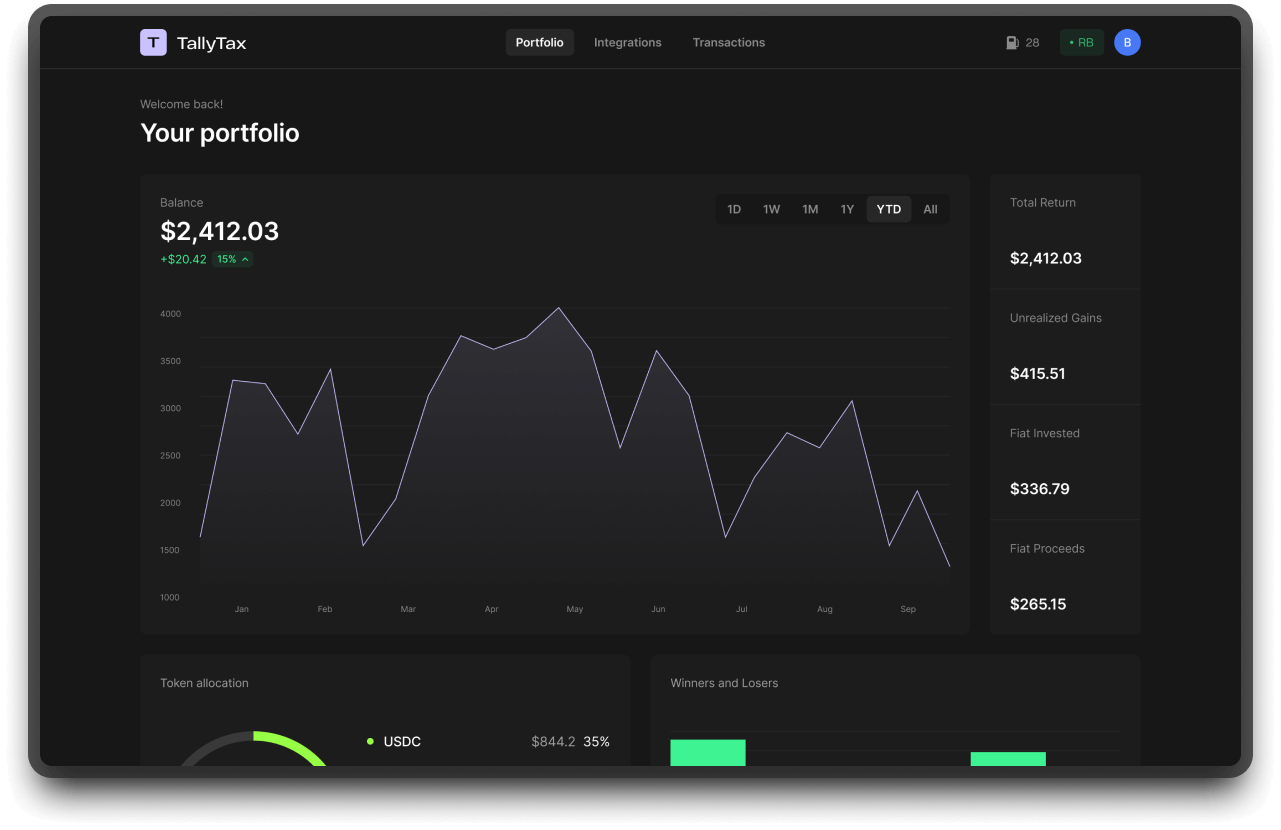Screen dimensions: 1281x830
Task: Set chart range to 1Y
Action: (847, 209)
